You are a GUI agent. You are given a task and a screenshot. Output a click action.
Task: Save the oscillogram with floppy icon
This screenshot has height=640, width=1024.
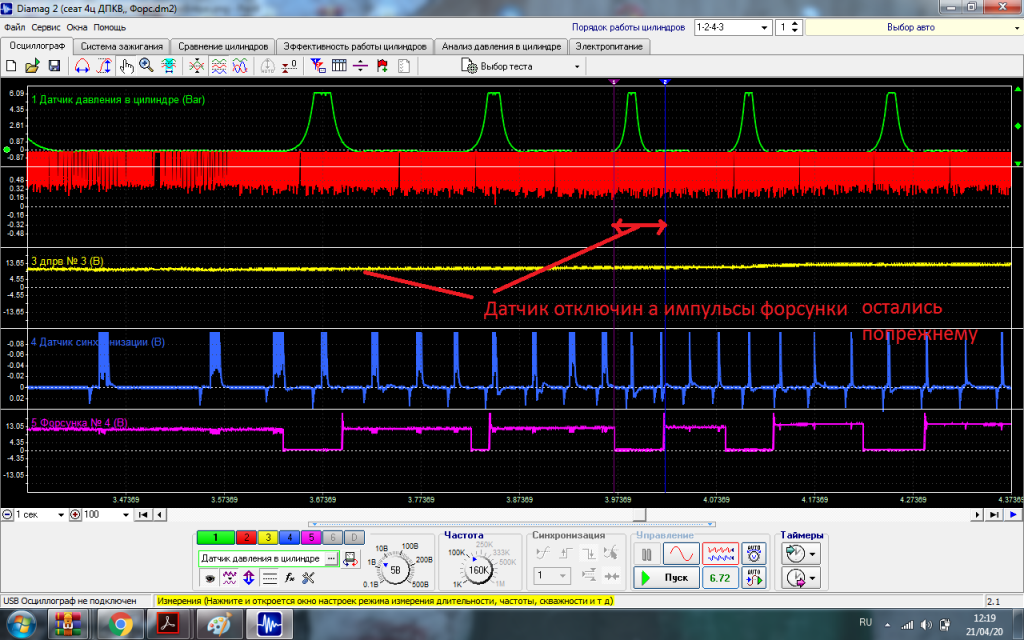coord(54,66)
